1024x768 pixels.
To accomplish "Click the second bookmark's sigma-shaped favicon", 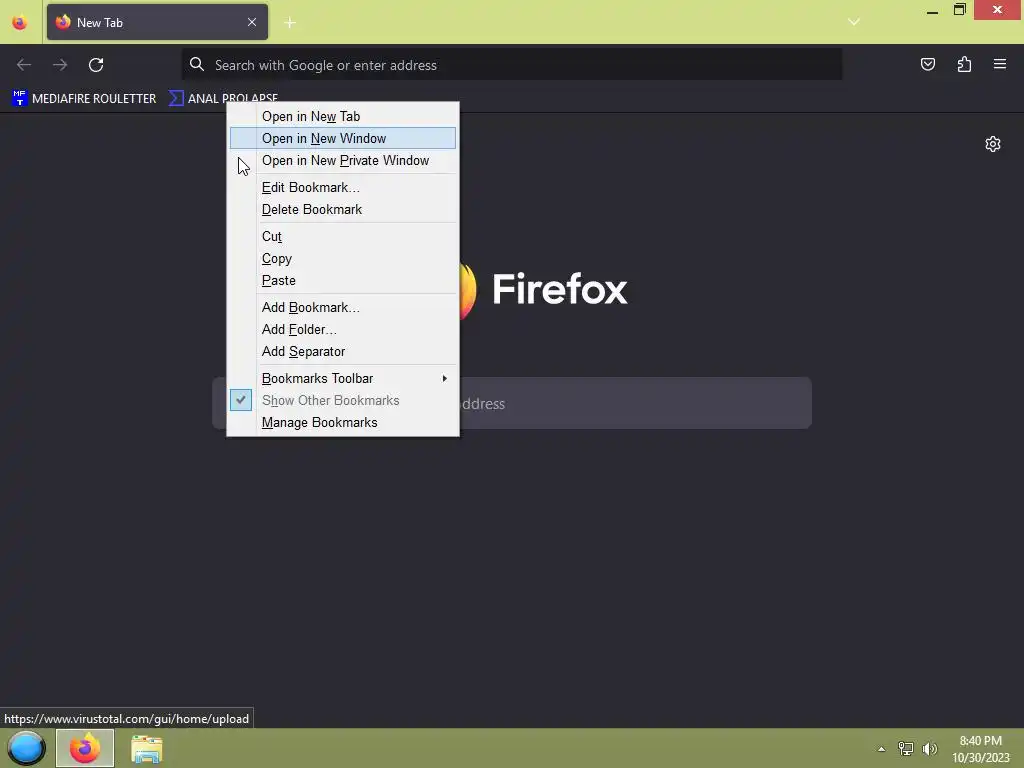I will 176,99.
